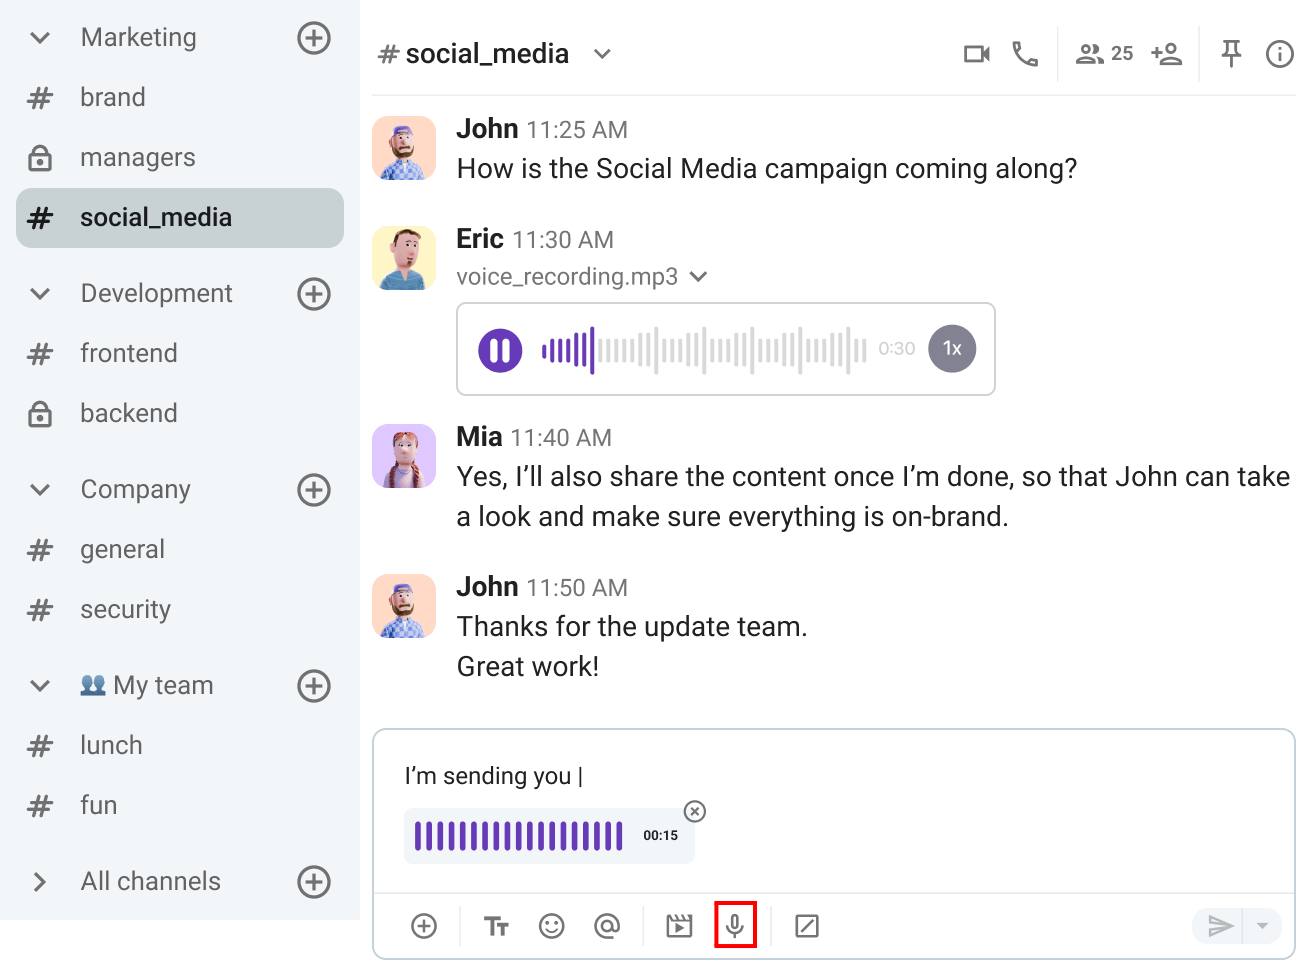Start a voice call
The width and height of the screenshot is (1308, 972).
[x=1025, y=54]
